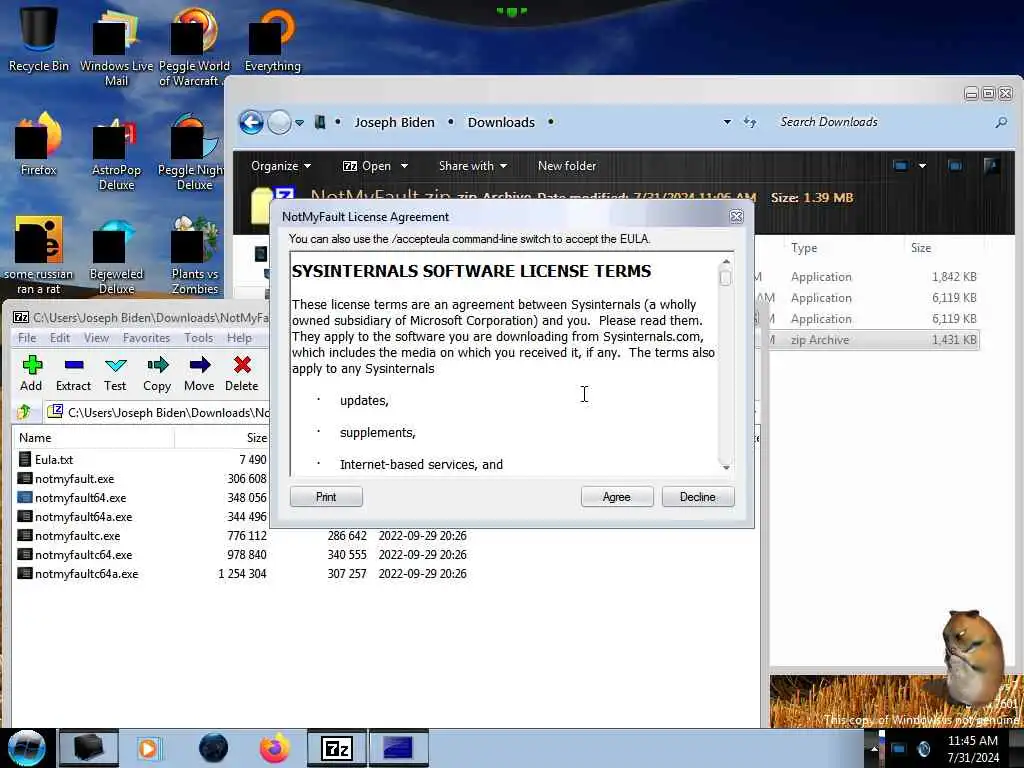1024x768 pixels.
Task: Click 7-Zip taskbar button
Action: click(337, 748)
